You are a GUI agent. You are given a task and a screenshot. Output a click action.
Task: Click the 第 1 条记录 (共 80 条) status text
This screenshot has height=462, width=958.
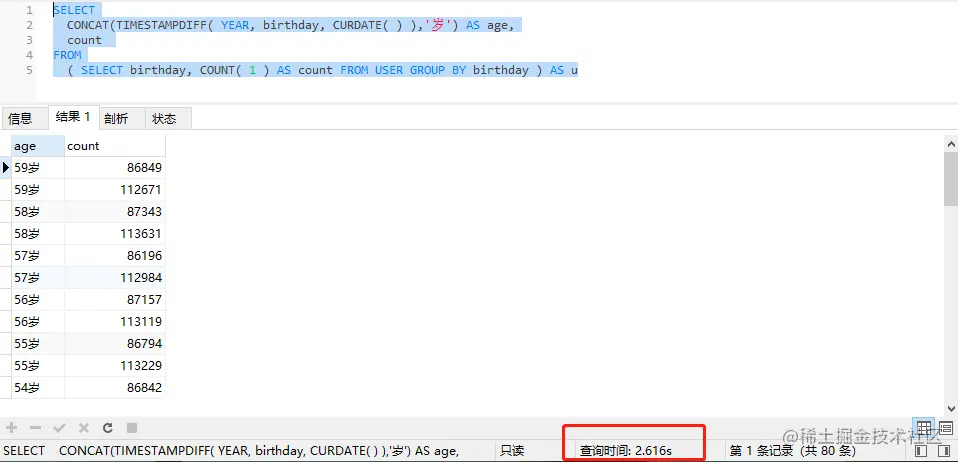(x=793, y=451)
